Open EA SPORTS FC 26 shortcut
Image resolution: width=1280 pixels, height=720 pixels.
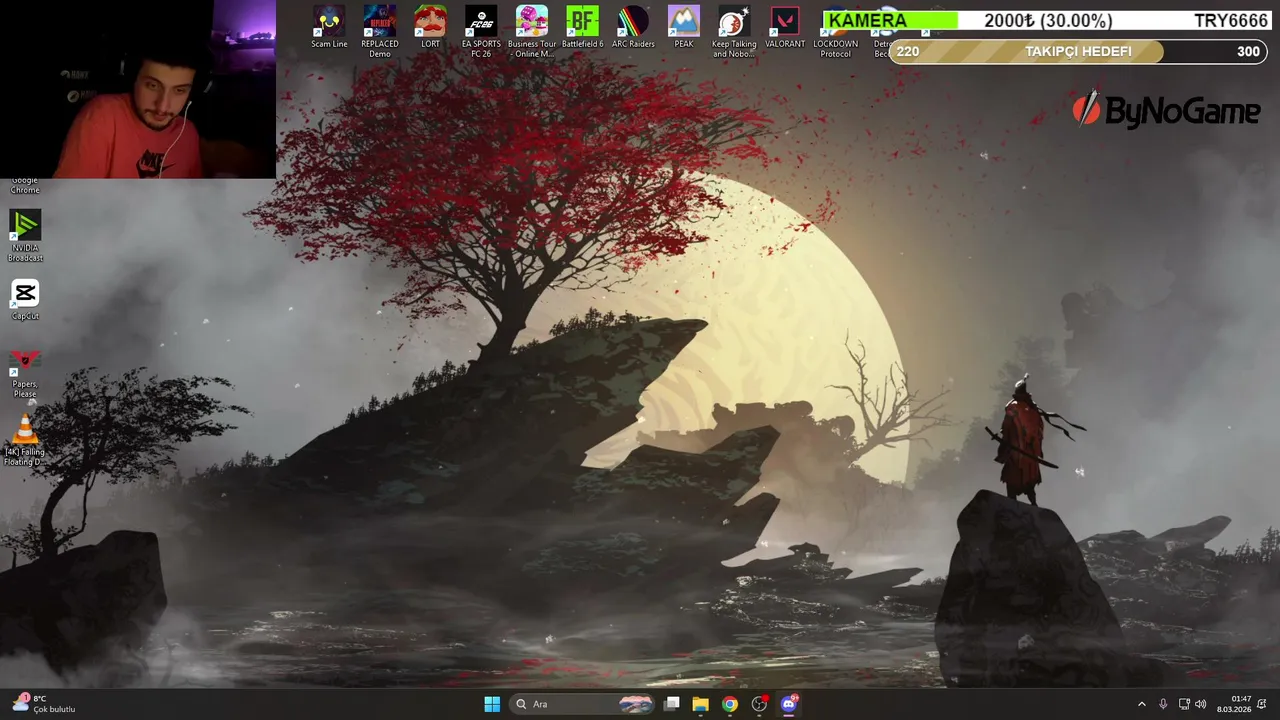(481, 30)
